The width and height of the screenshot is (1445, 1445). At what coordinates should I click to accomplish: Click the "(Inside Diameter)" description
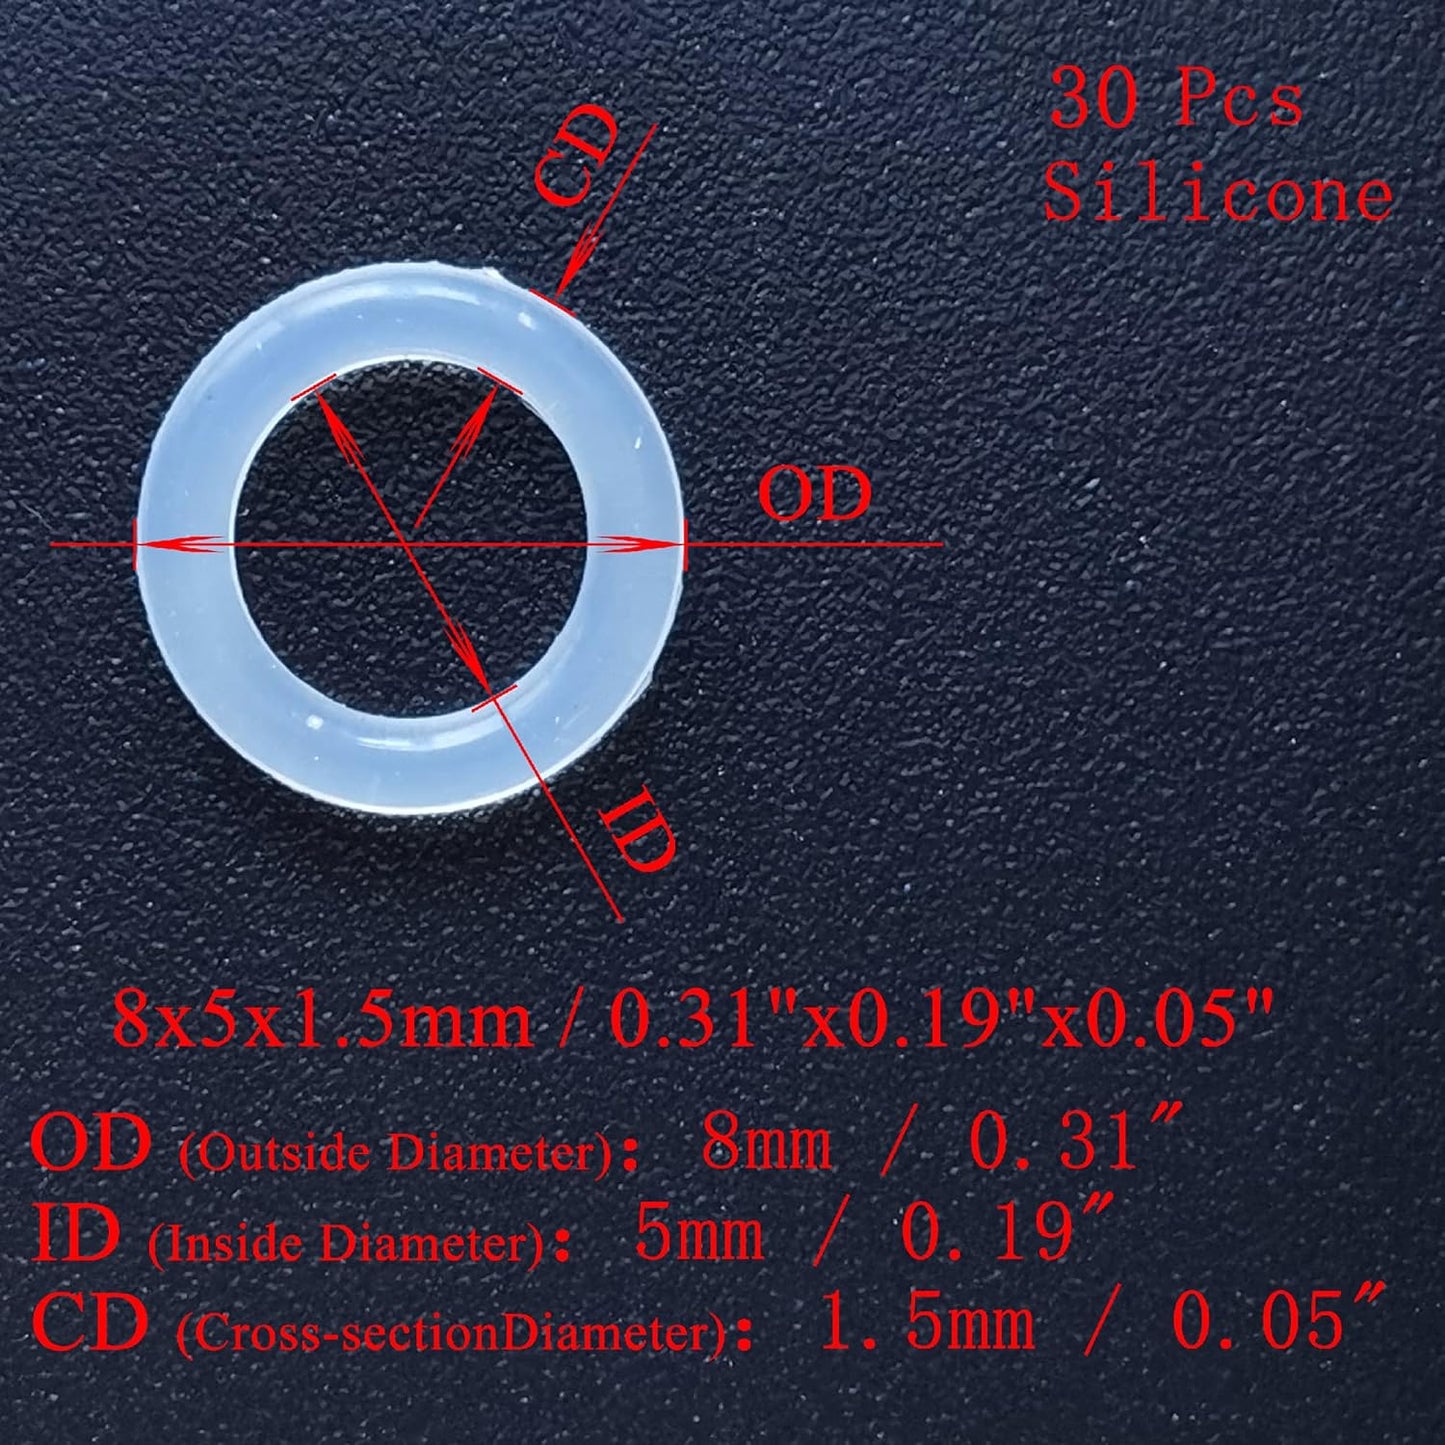click(347, 1244)
